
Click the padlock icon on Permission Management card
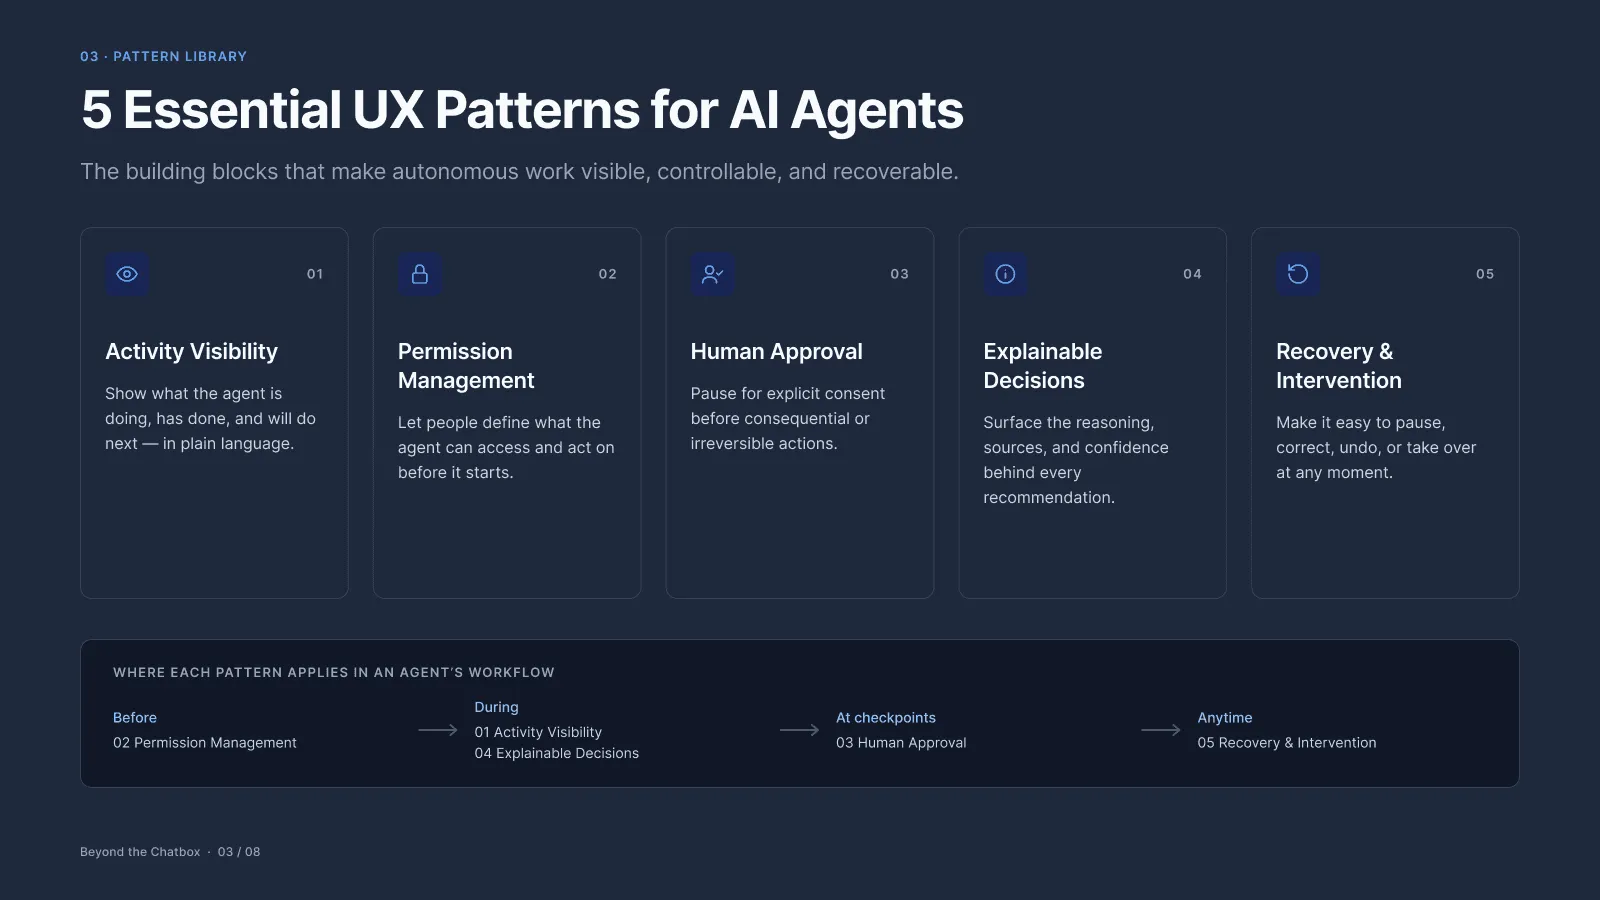coord(420,274)
